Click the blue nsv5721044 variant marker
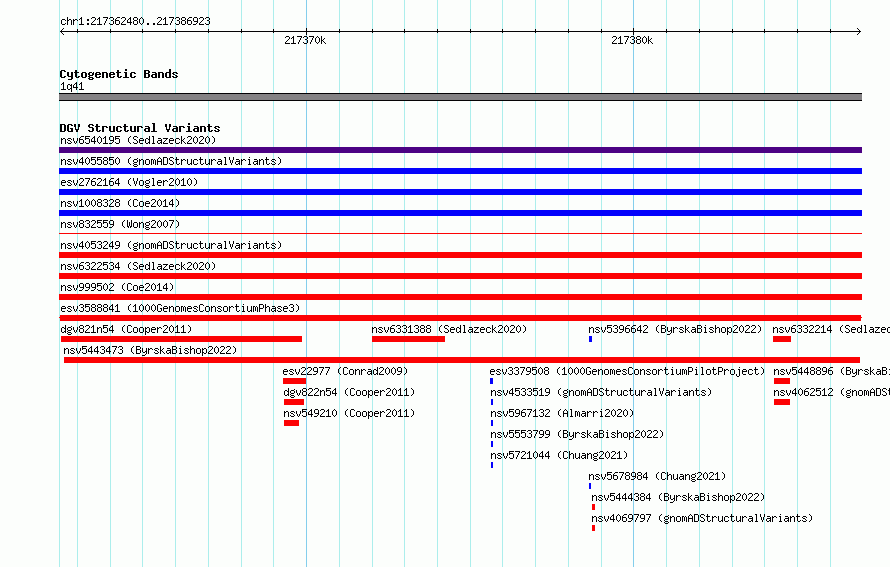 tap(492, 465)
